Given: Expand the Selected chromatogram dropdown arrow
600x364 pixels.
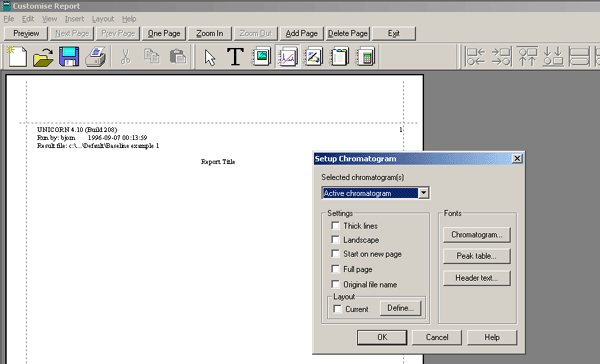Looking at the screenshot, I should coord(423,193).
